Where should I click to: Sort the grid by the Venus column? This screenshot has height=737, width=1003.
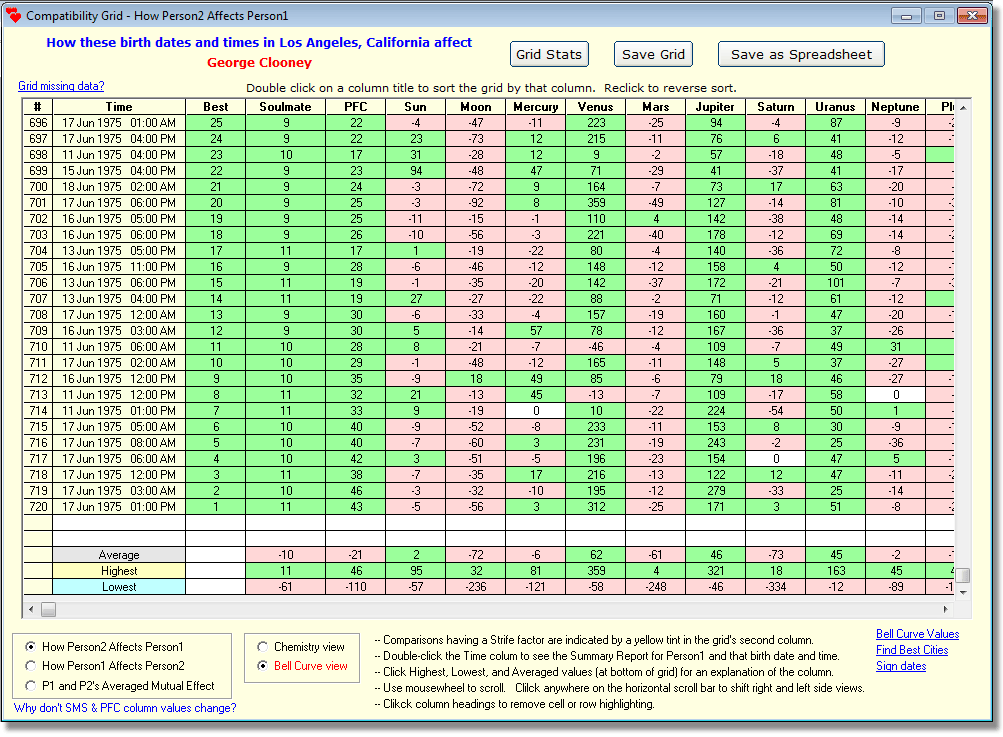coord(595,106)
